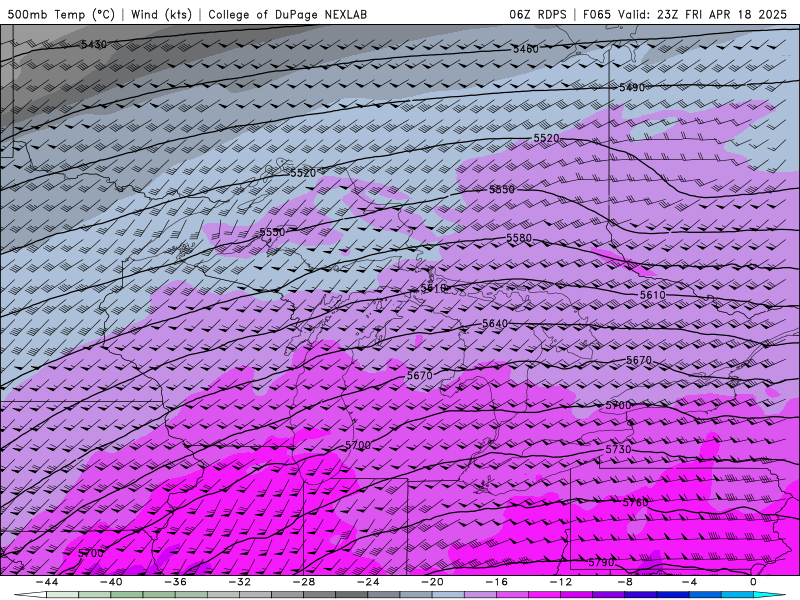This screenshot has height=600, width=800.
Task: Click the 5580 height contour label
Action: (519, 238)
